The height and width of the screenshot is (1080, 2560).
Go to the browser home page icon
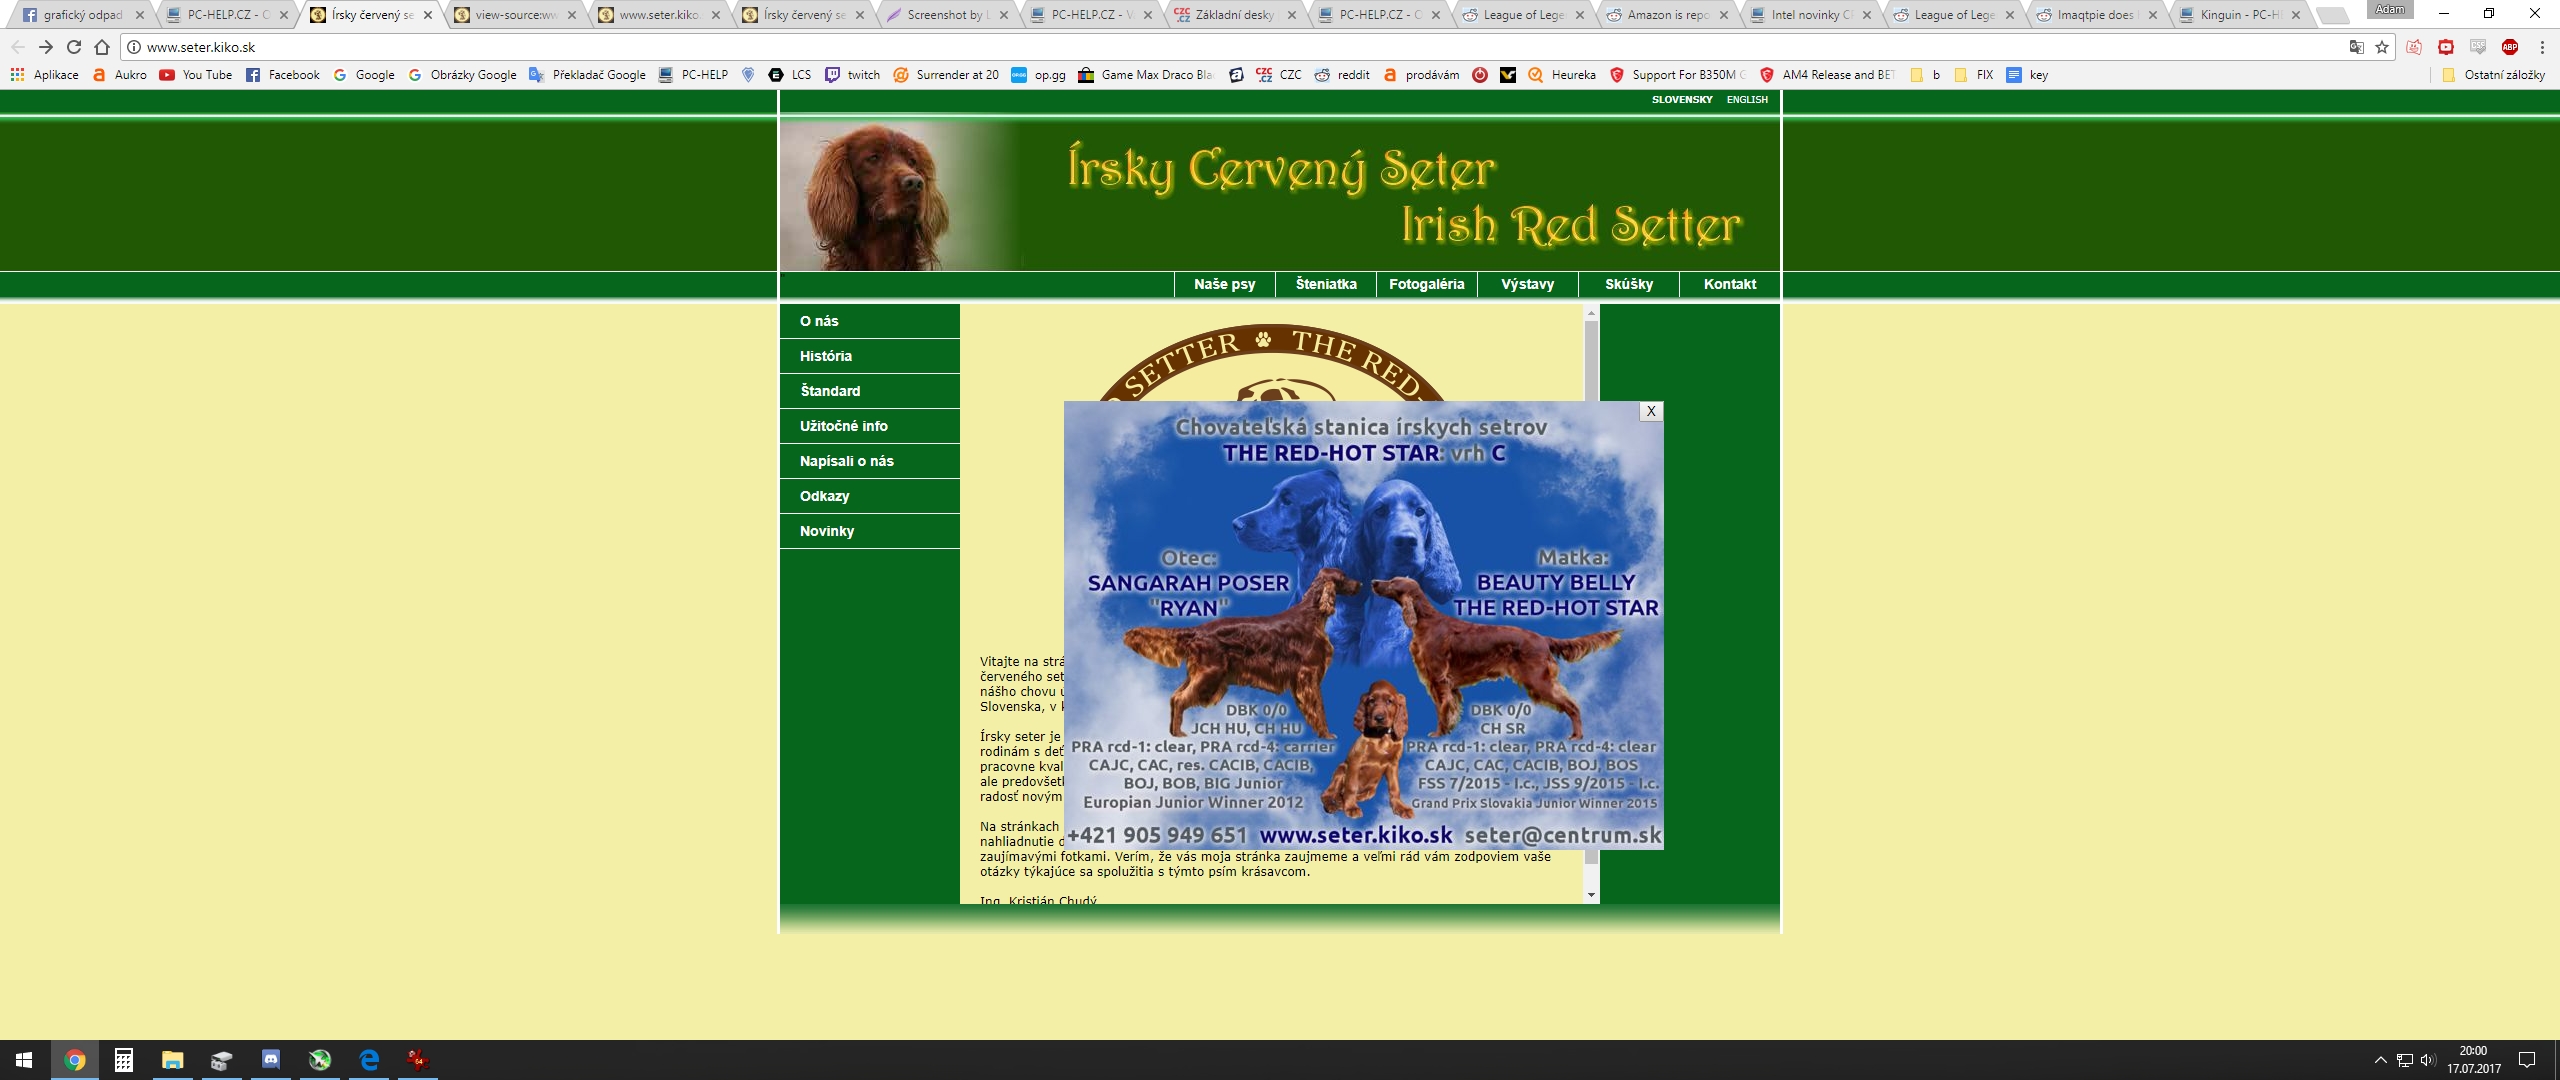[x=102, y=47]
